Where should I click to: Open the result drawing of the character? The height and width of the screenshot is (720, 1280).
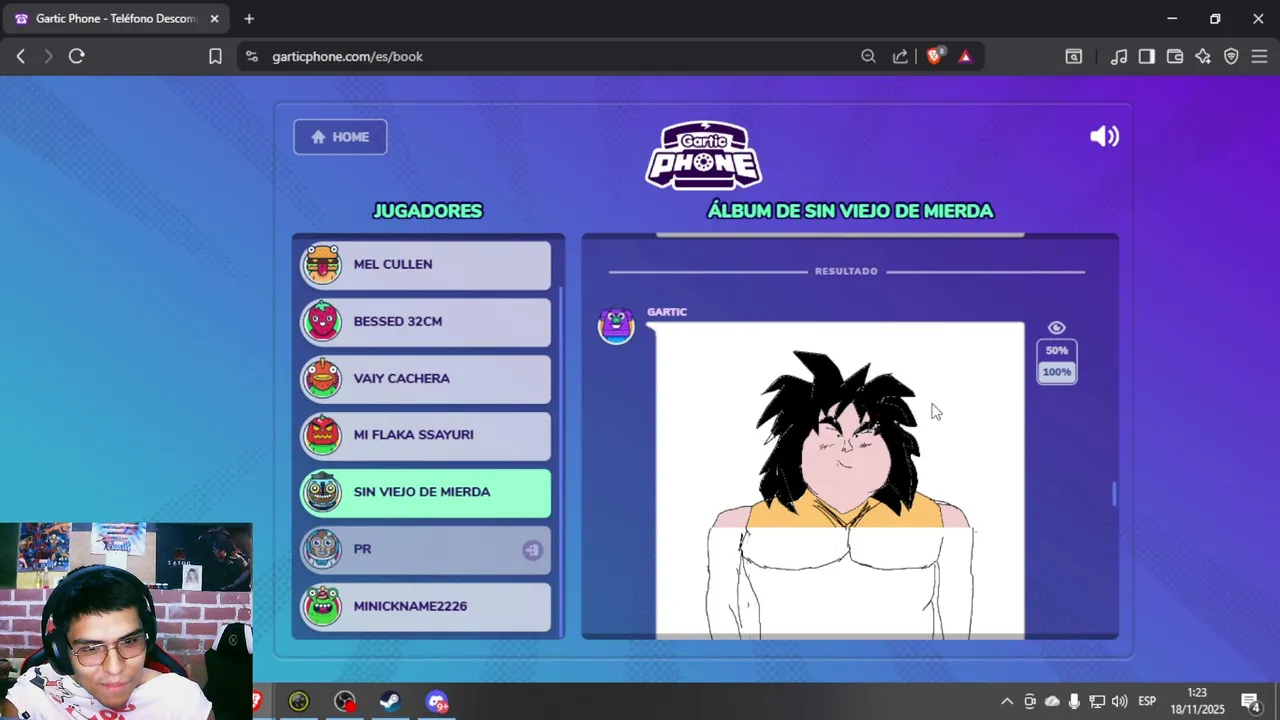coord(840,480)
